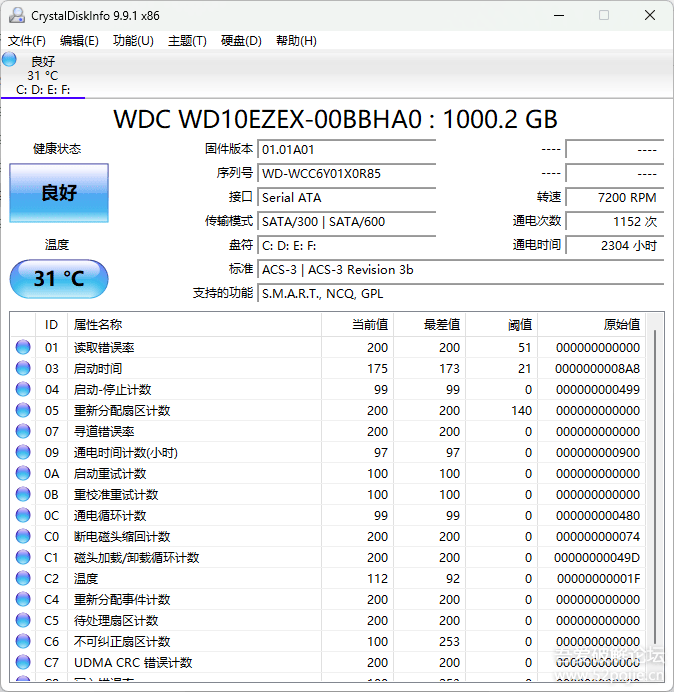
Task: Click status orb for 磁头加载/卸载循环计数 row
Action: (x=23, y=557)
